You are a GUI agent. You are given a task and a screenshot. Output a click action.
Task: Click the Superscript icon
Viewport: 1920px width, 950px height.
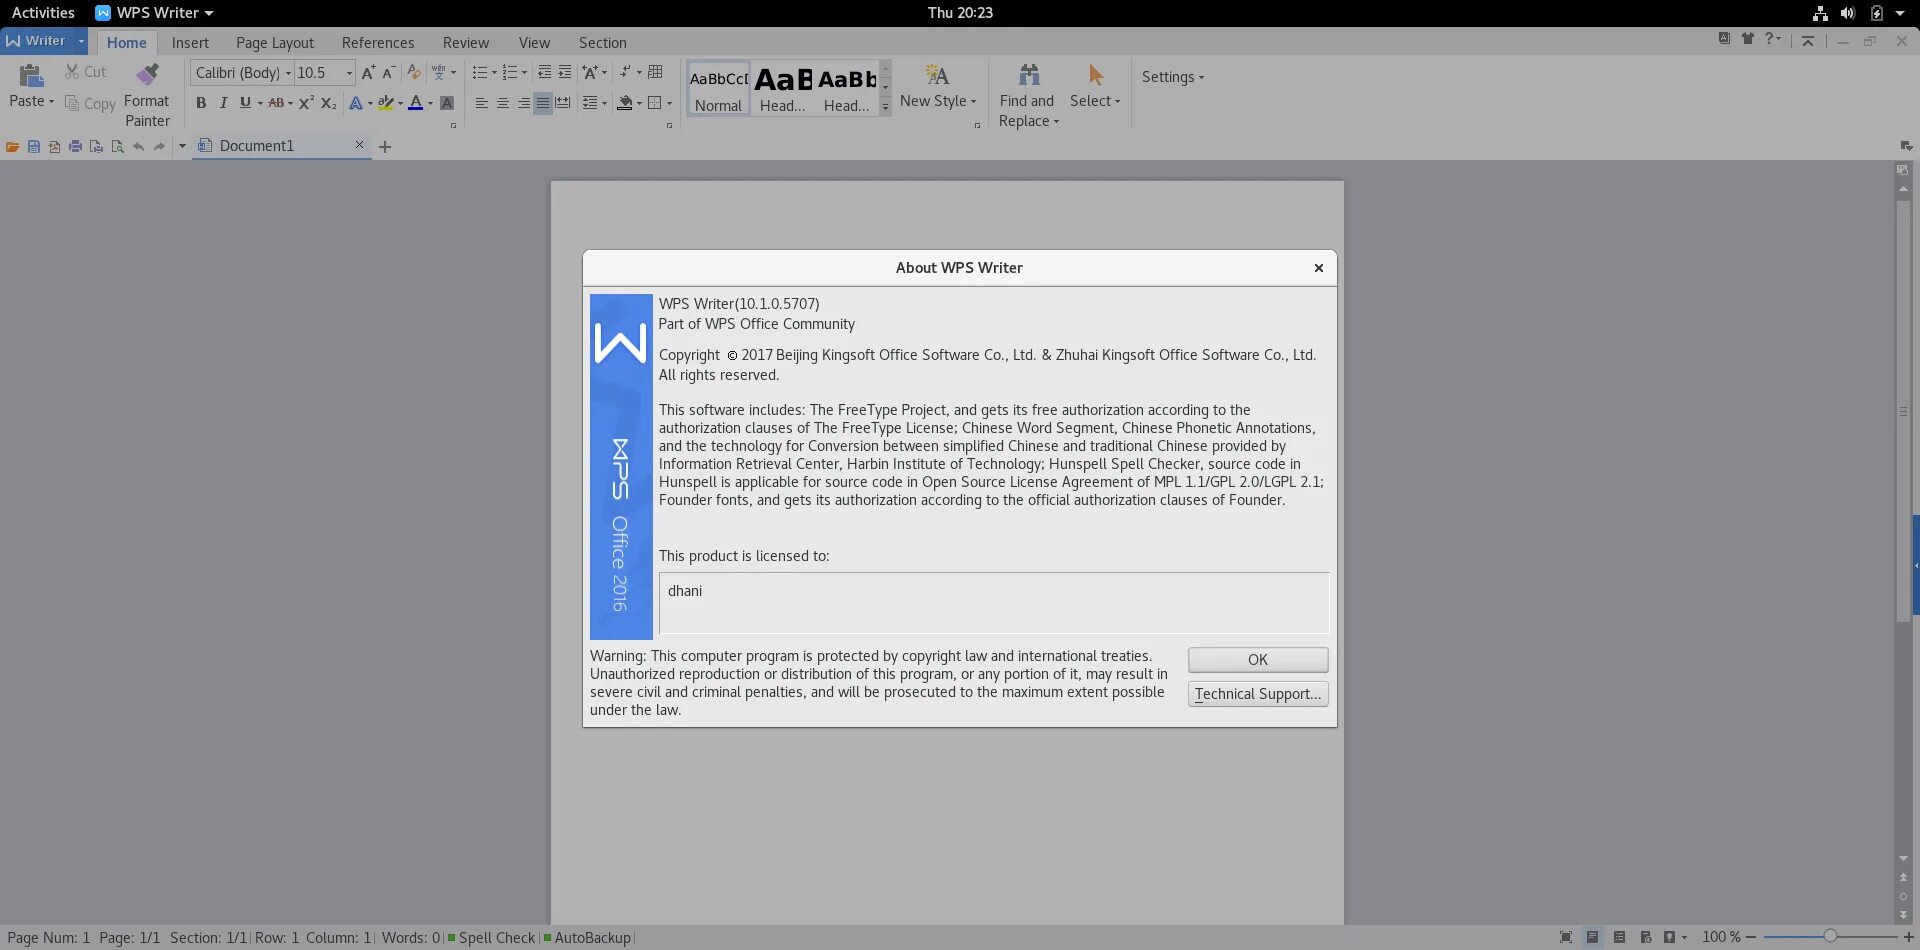[x=306, y=103]
